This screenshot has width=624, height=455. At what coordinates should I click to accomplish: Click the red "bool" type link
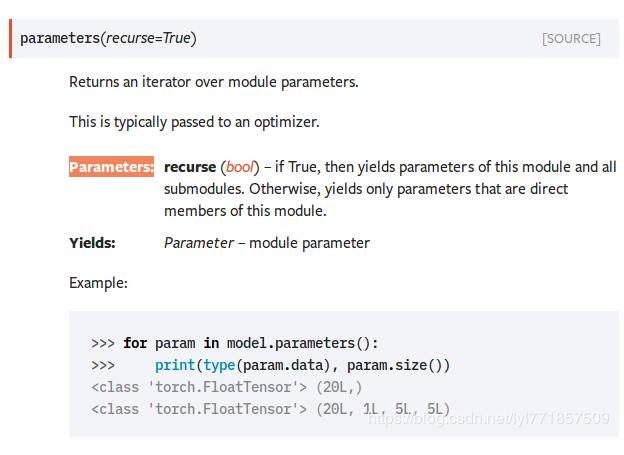click(x=241, y=167)
